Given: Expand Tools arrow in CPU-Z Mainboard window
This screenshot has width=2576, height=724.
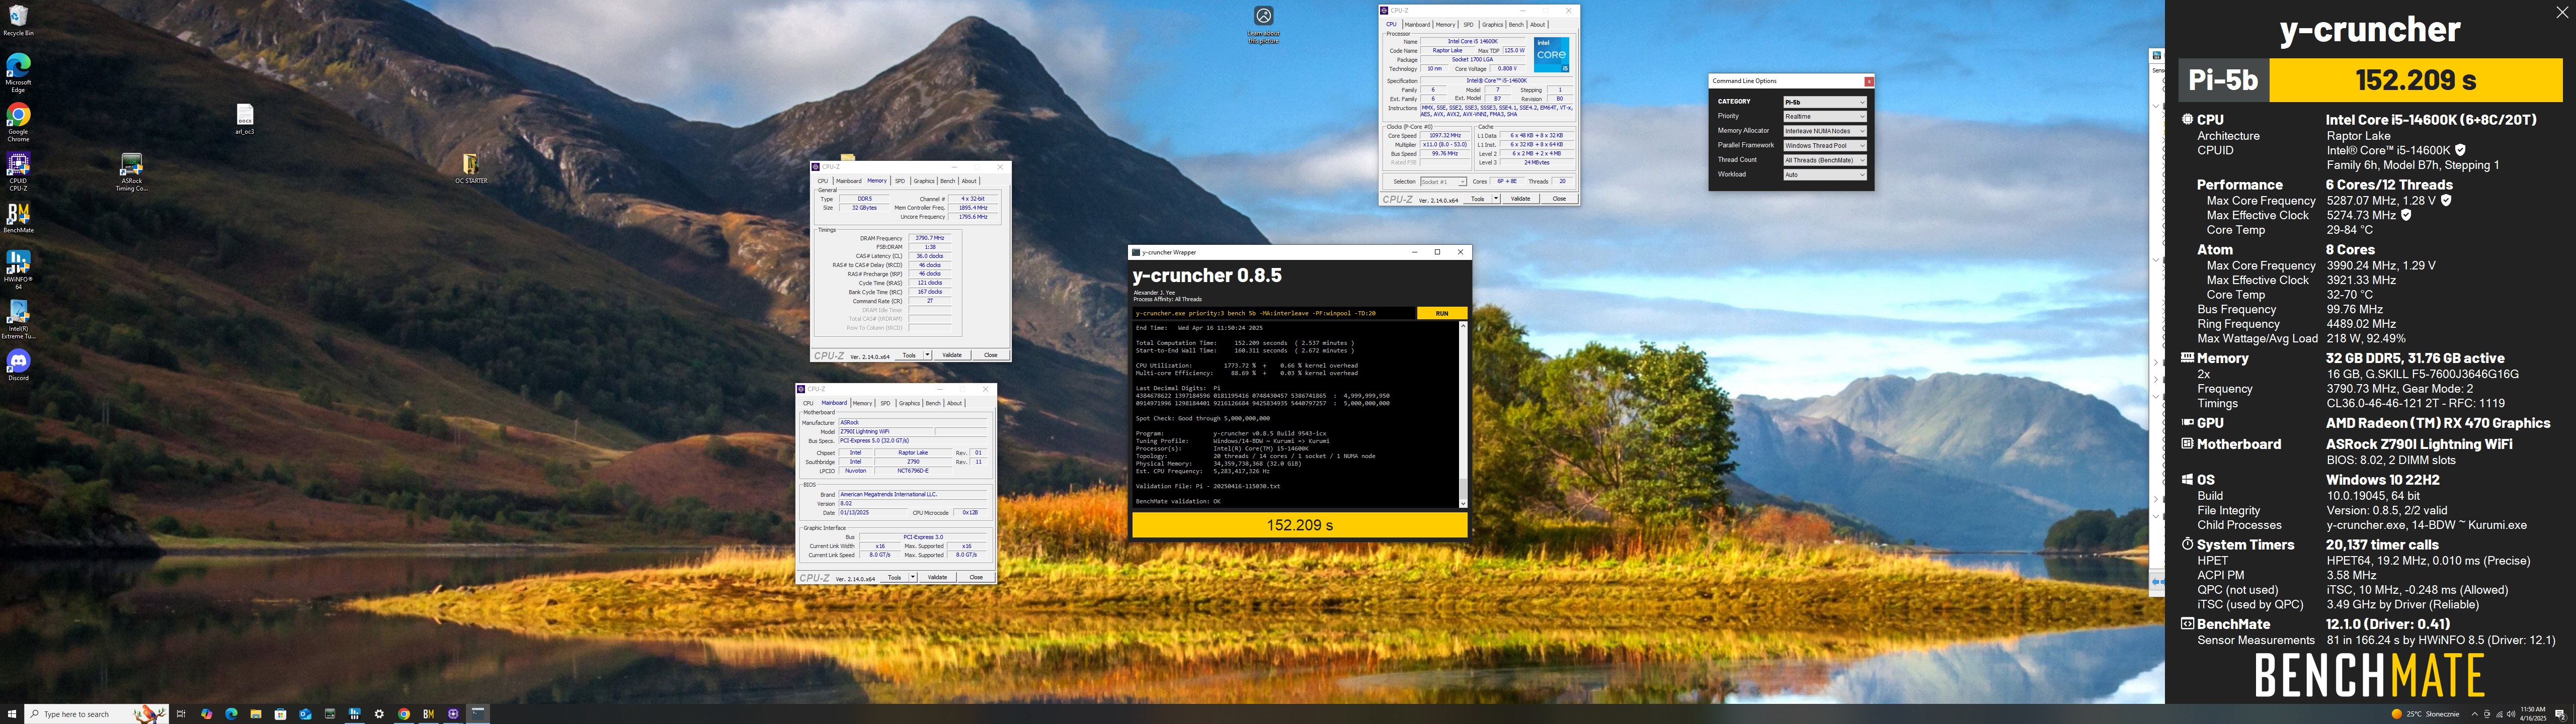Looking at the screenshot, I should [913, 577].
